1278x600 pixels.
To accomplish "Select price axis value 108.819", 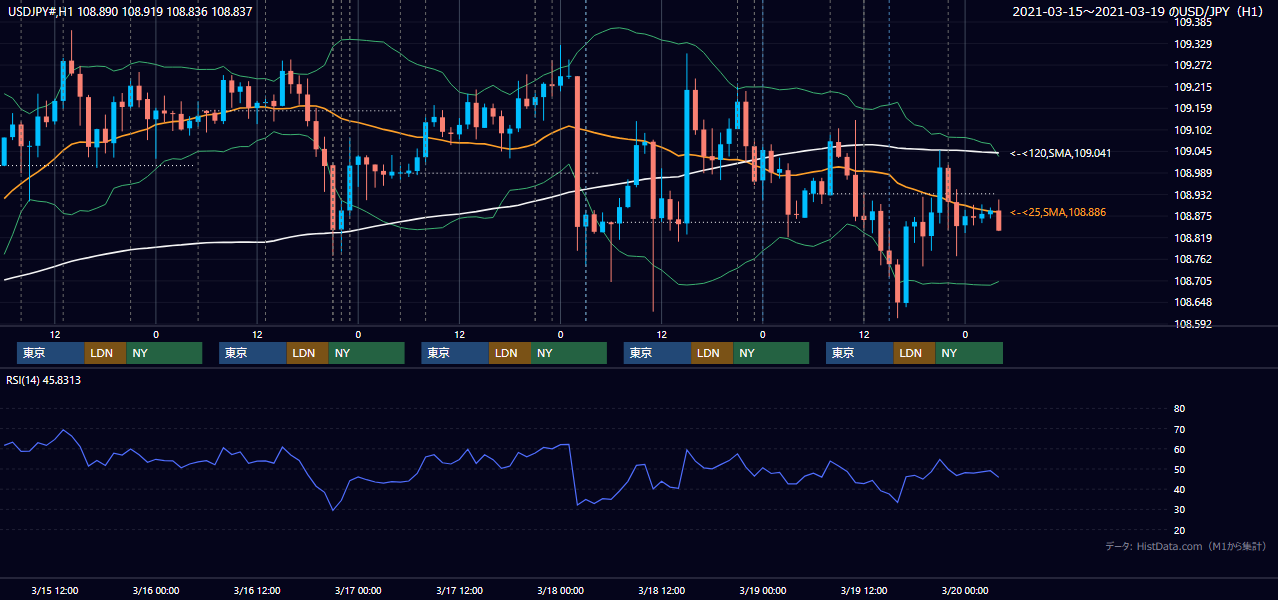I will pyautogui.click(x=1193, y=238).
